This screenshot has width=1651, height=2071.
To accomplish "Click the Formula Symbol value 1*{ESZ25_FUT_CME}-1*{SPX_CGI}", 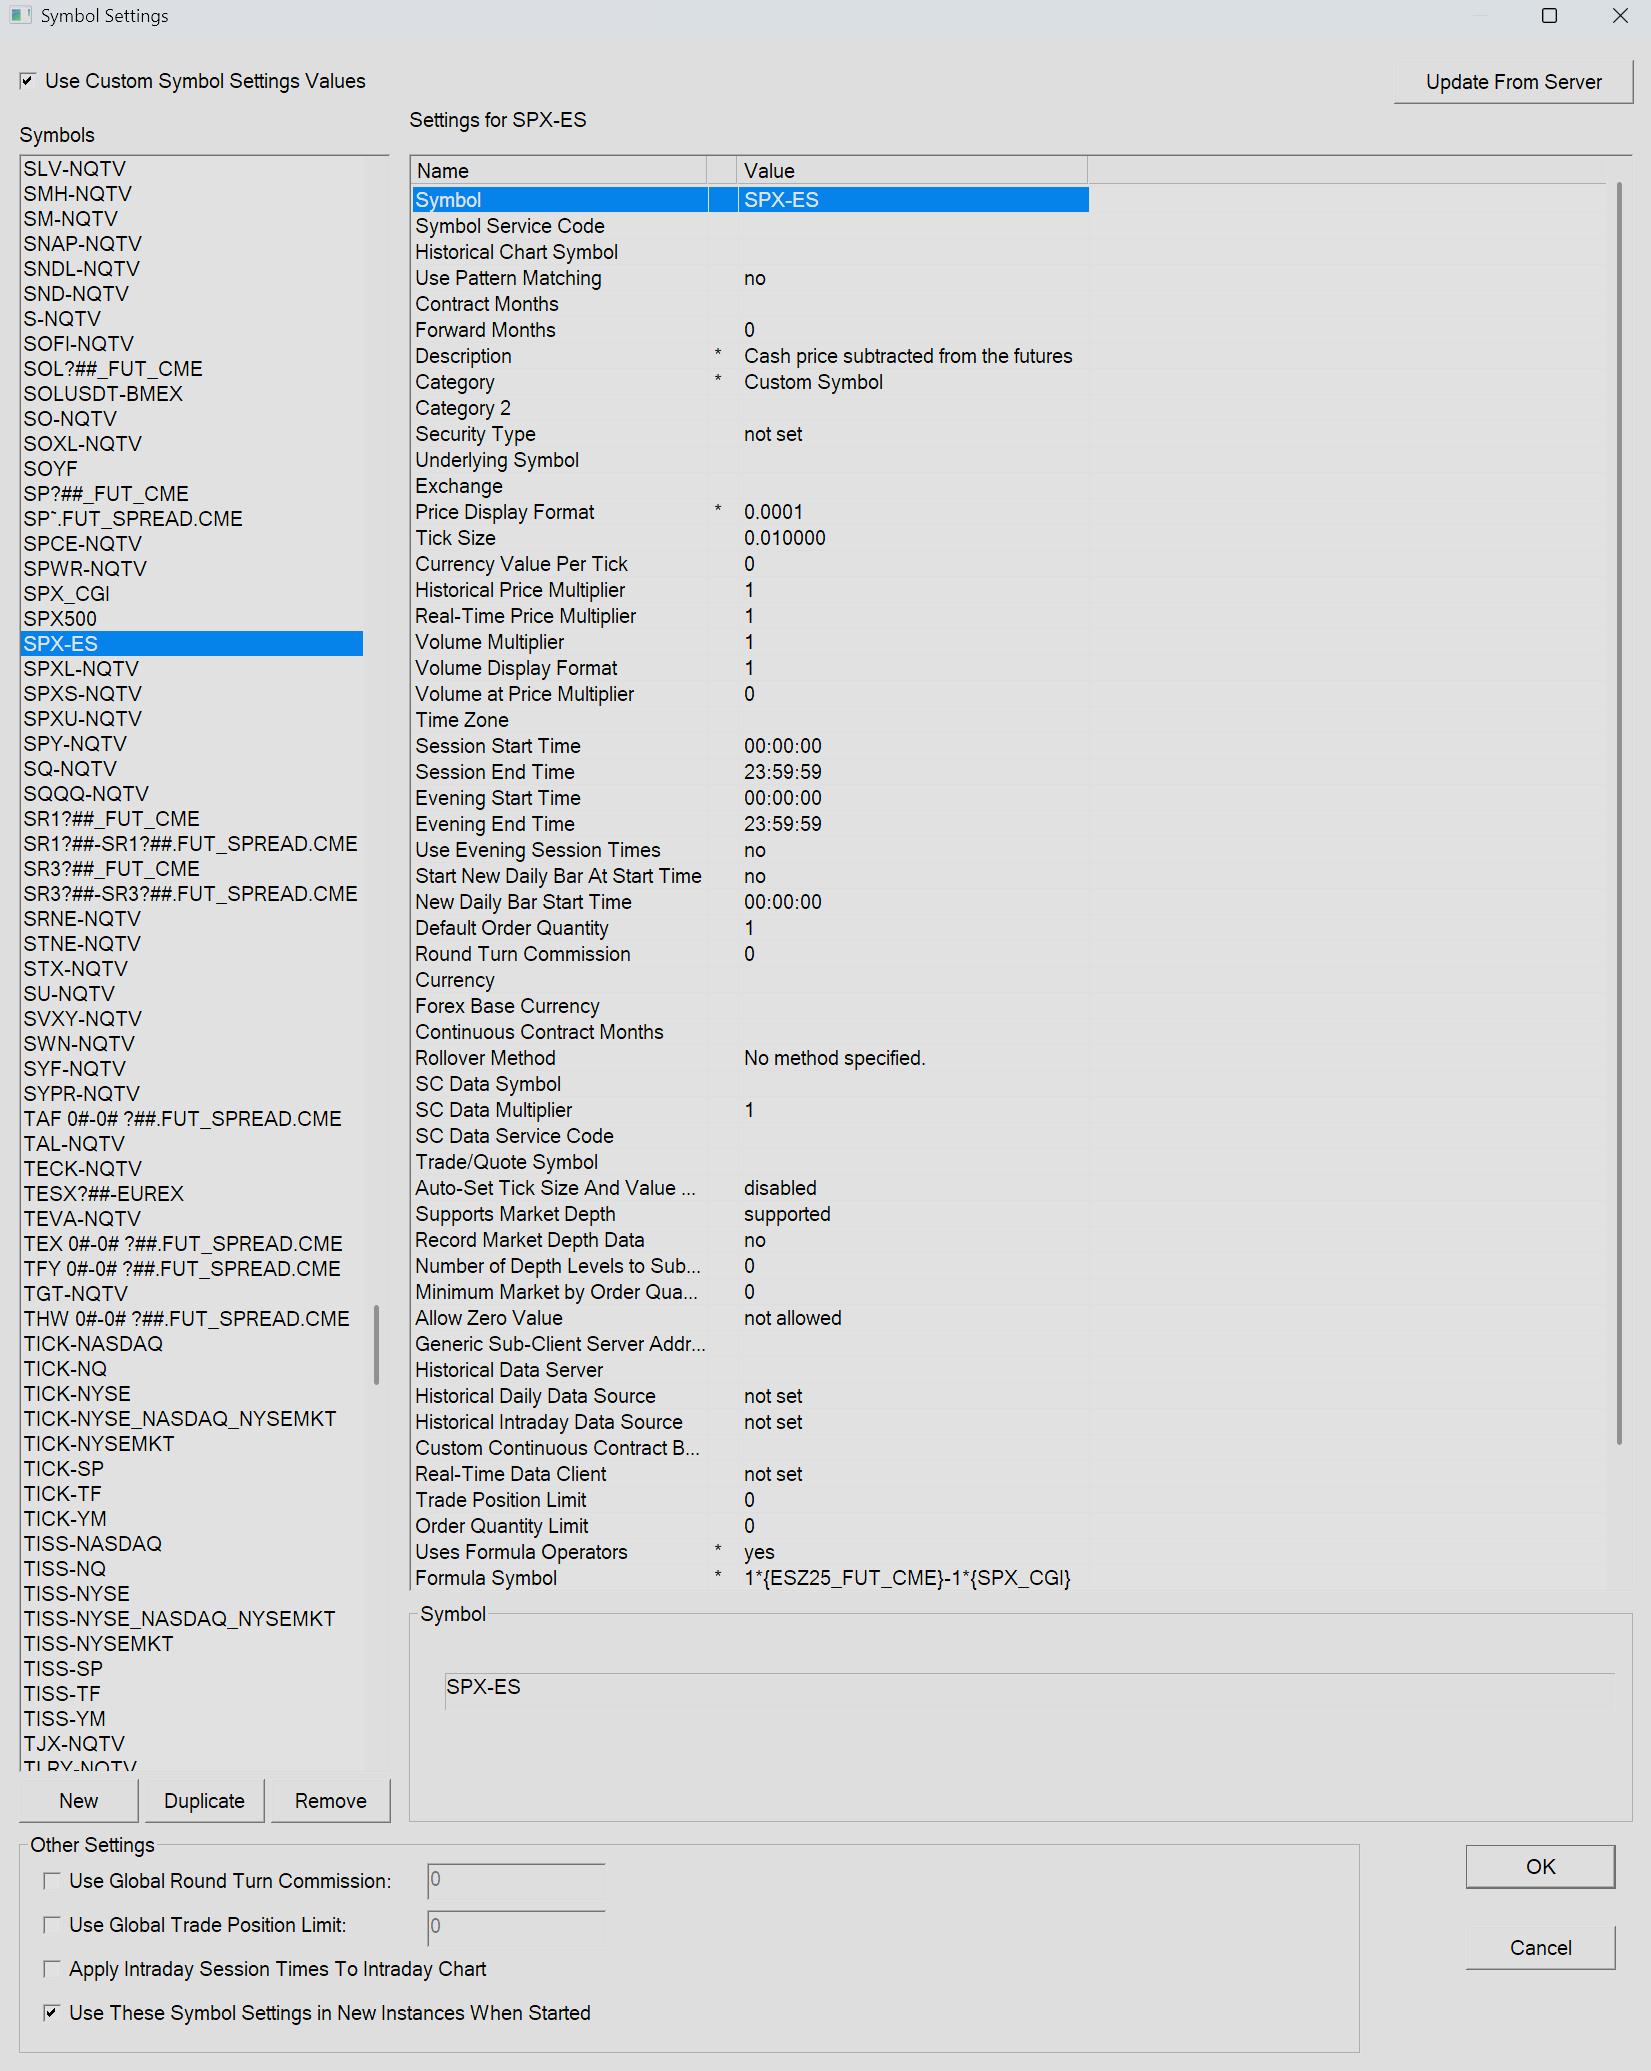I will point(907,1578).
